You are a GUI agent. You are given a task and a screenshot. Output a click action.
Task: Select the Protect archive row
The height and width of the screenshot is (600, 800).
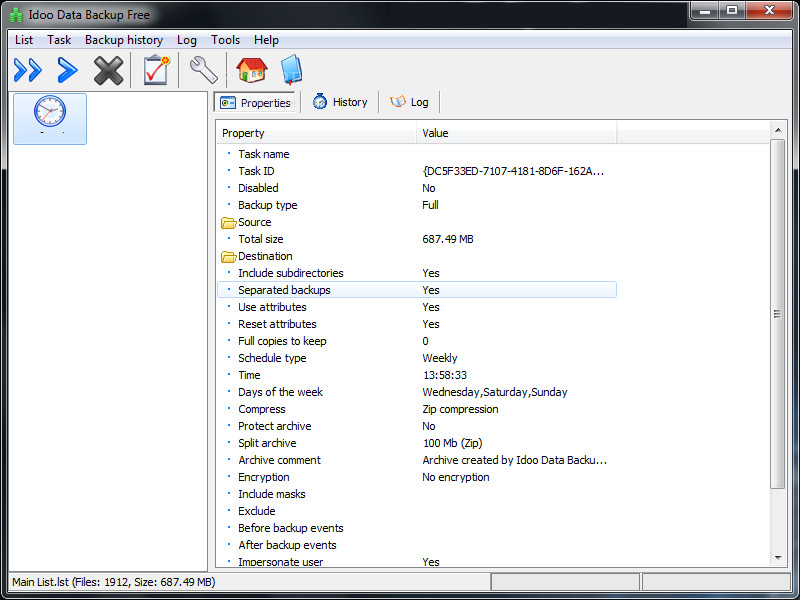[417, 426]
